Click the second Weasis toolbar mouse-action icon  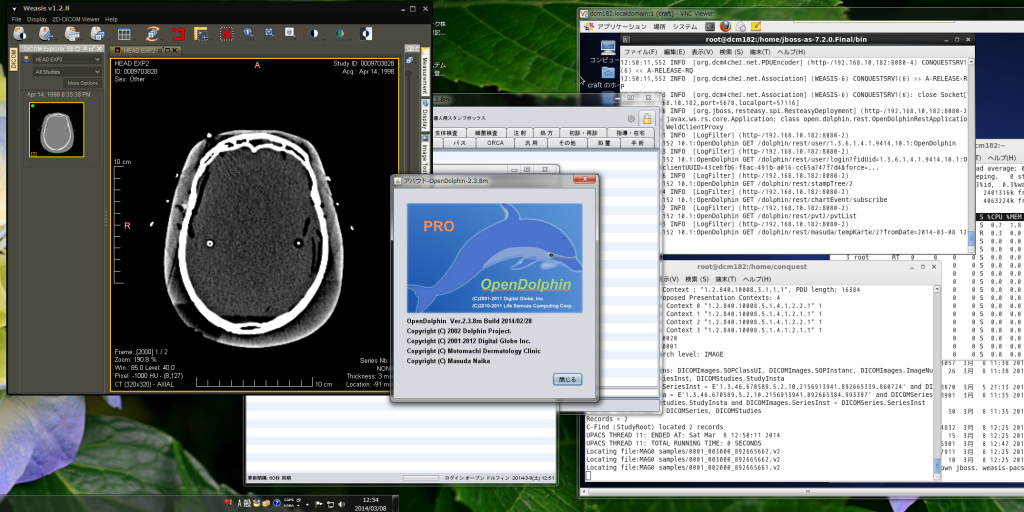click(46, 33)
